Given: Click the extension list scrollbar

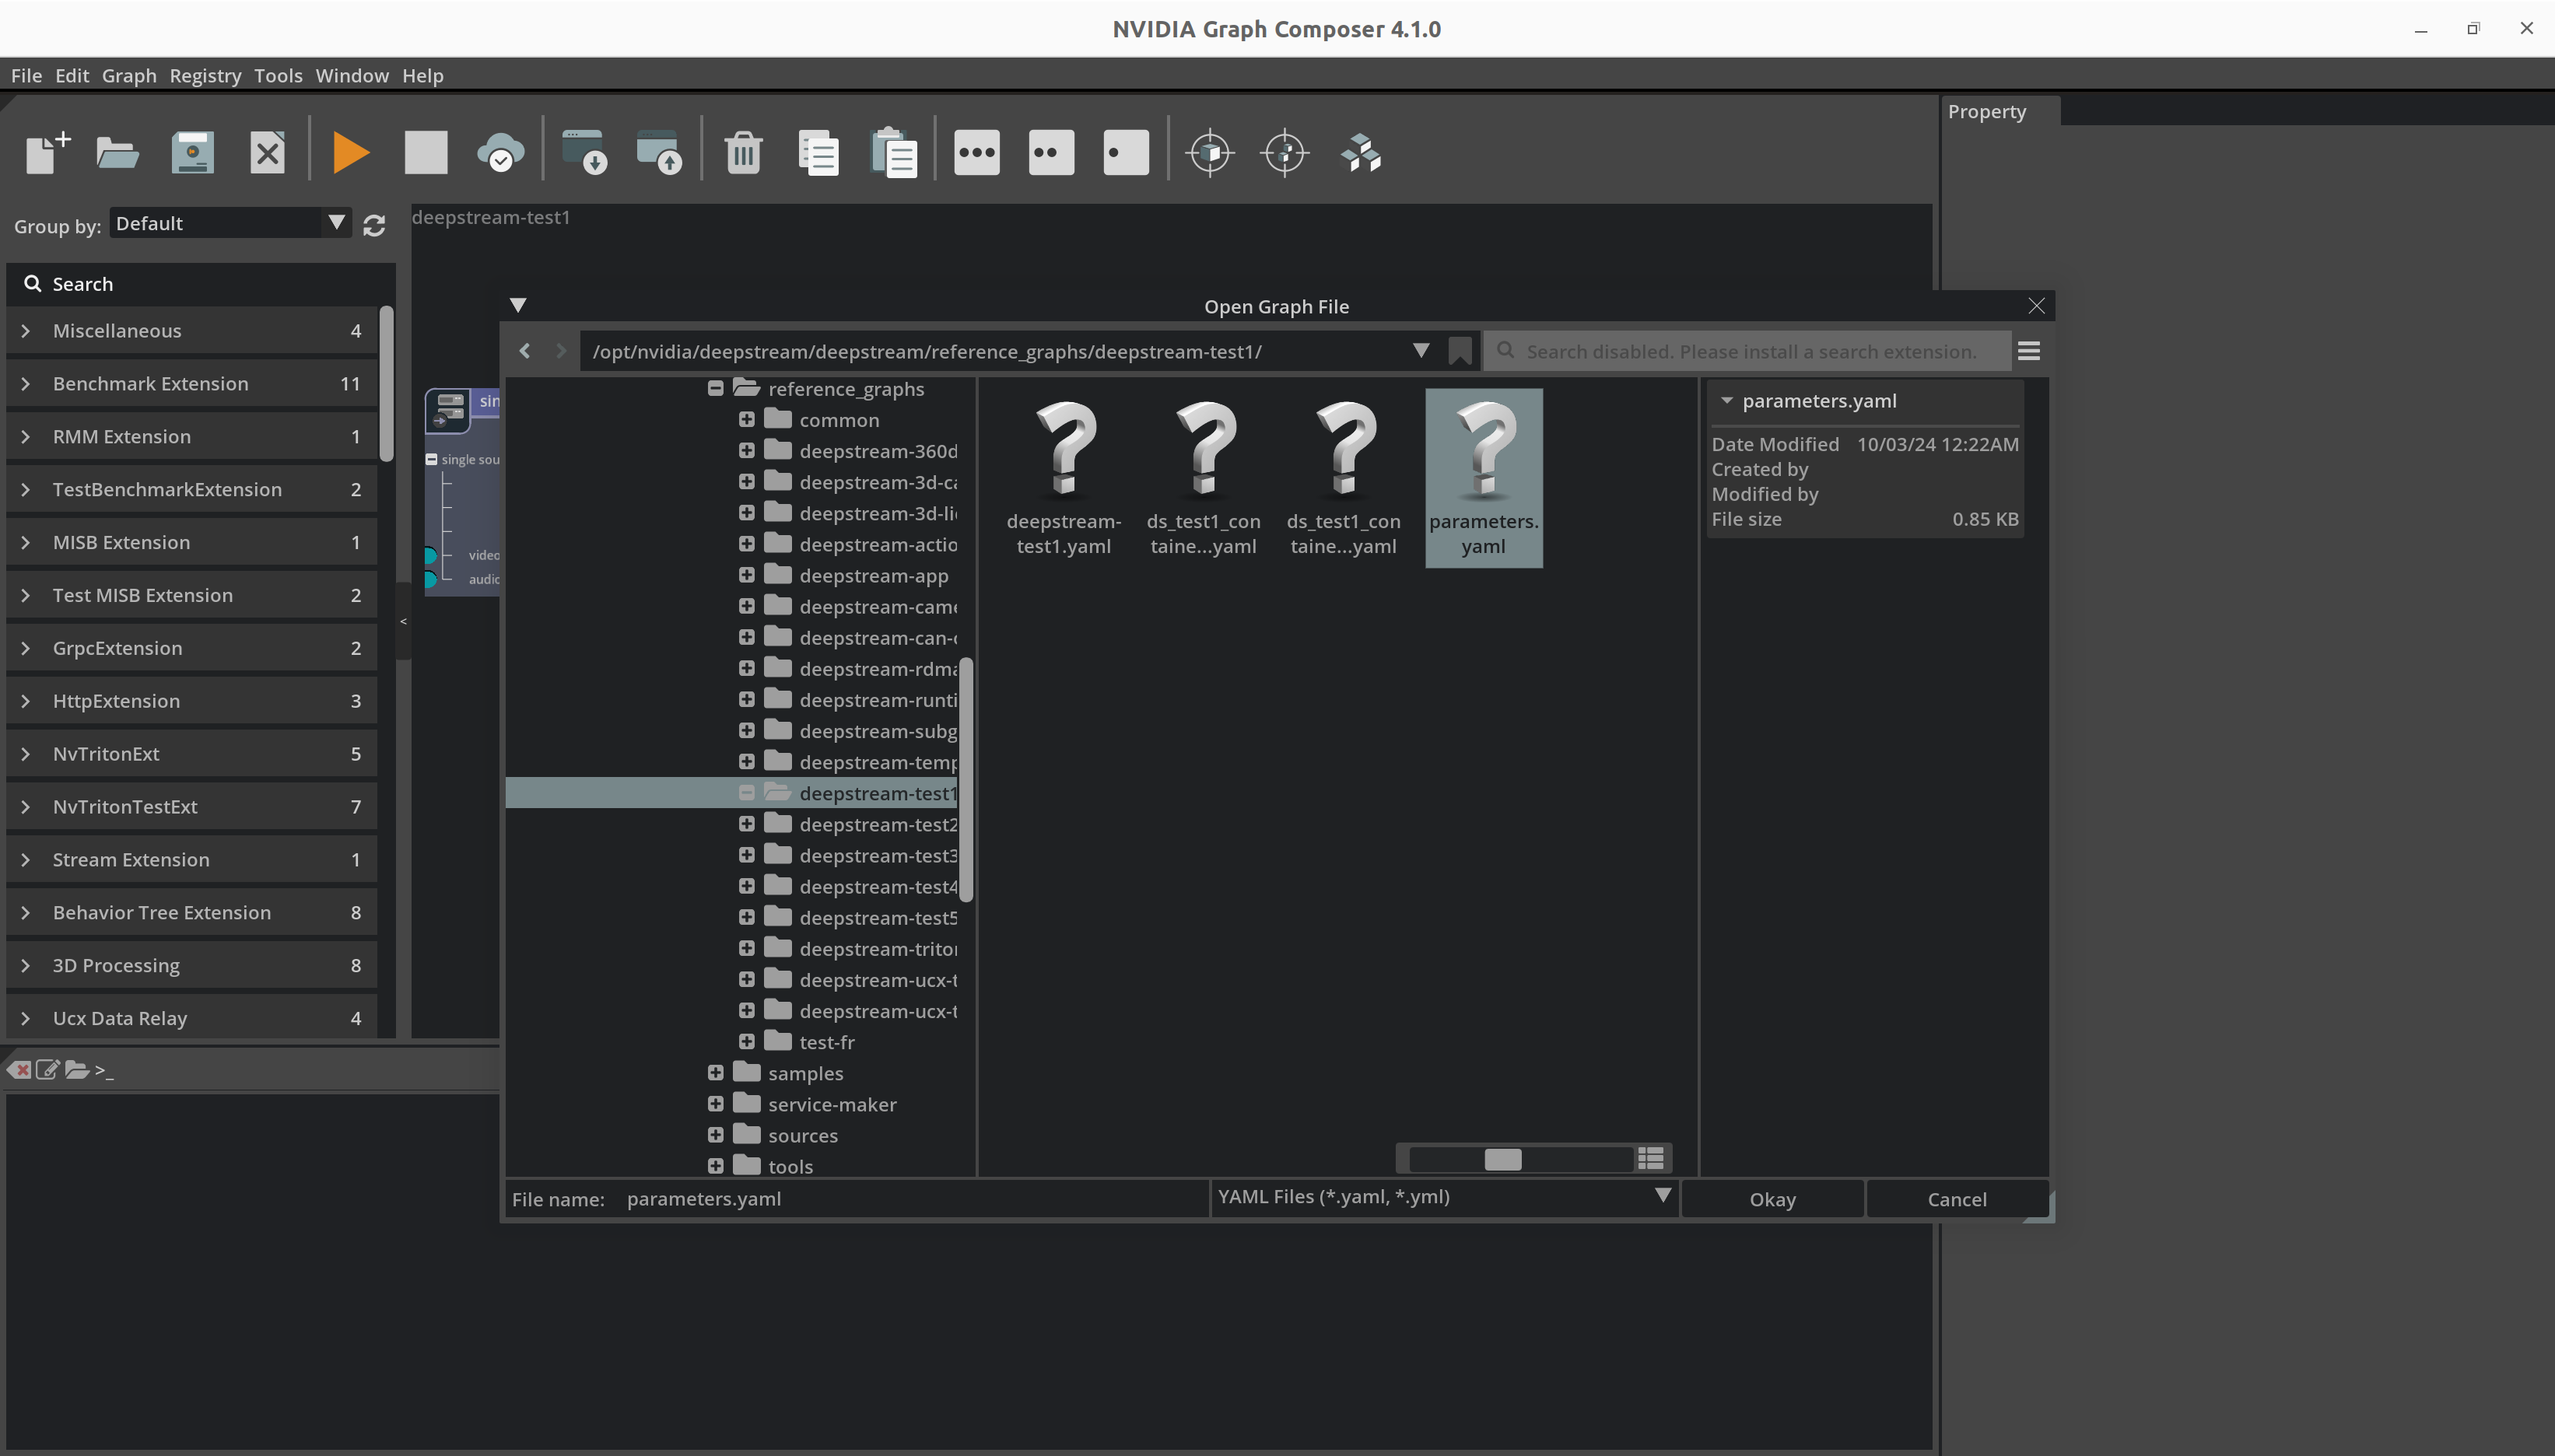Looking at the screenshot, I should click(x=387, y=384).
